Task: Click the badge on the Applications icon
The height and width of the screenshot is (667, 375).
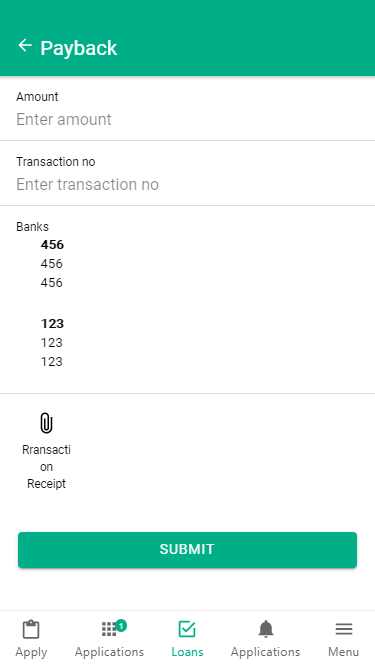Action: (x=121, y=625)
